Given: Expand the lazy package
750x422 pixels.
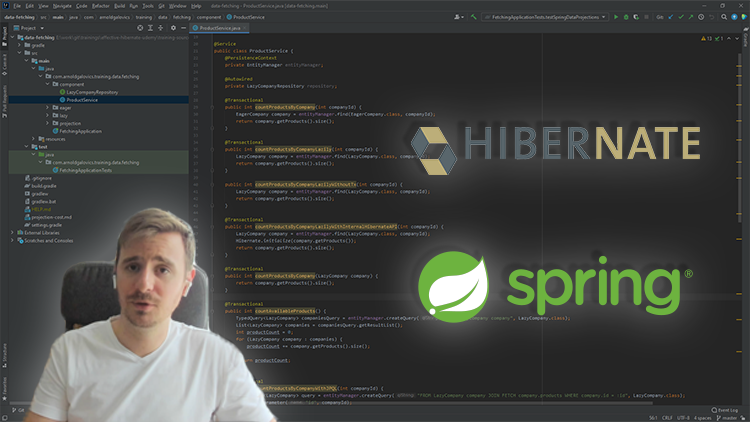Looking at the screenshot, I should pos(47,115).
